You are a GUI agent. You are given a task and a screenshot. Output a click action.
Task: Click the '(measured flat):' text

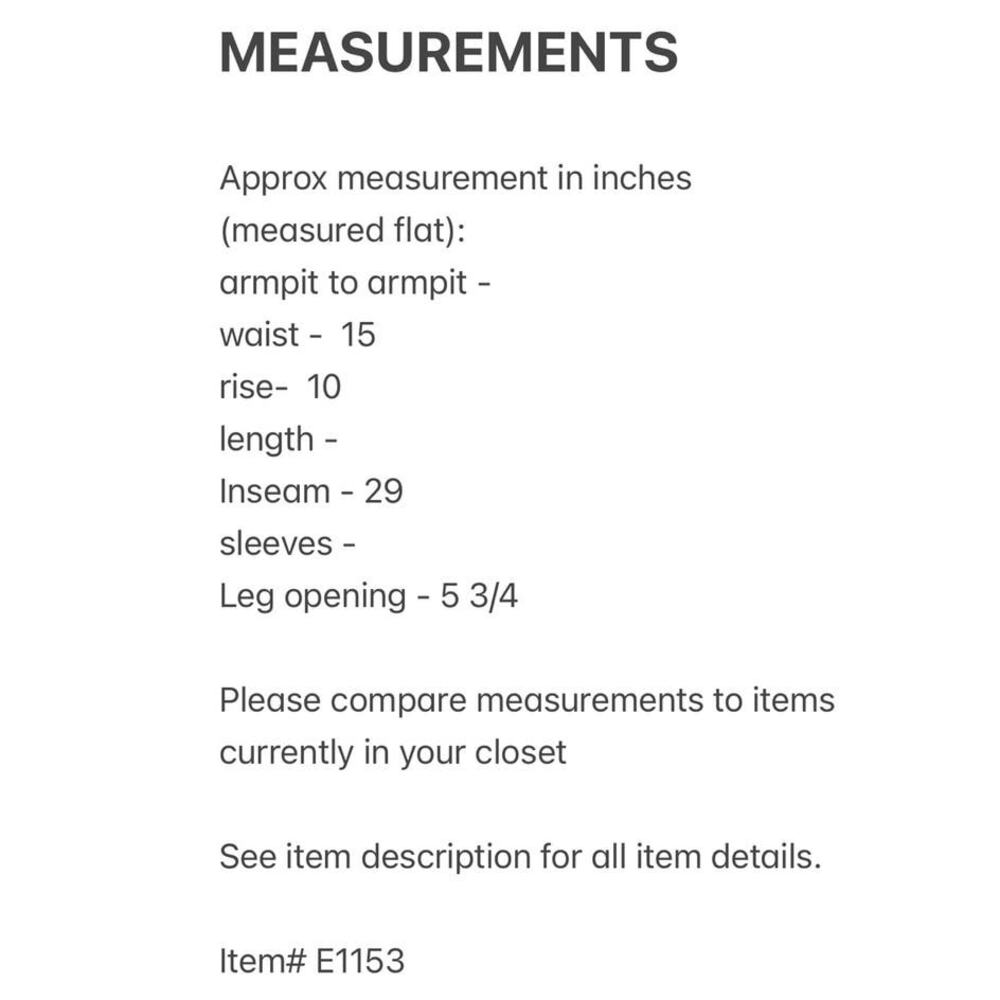click(342, 230)
